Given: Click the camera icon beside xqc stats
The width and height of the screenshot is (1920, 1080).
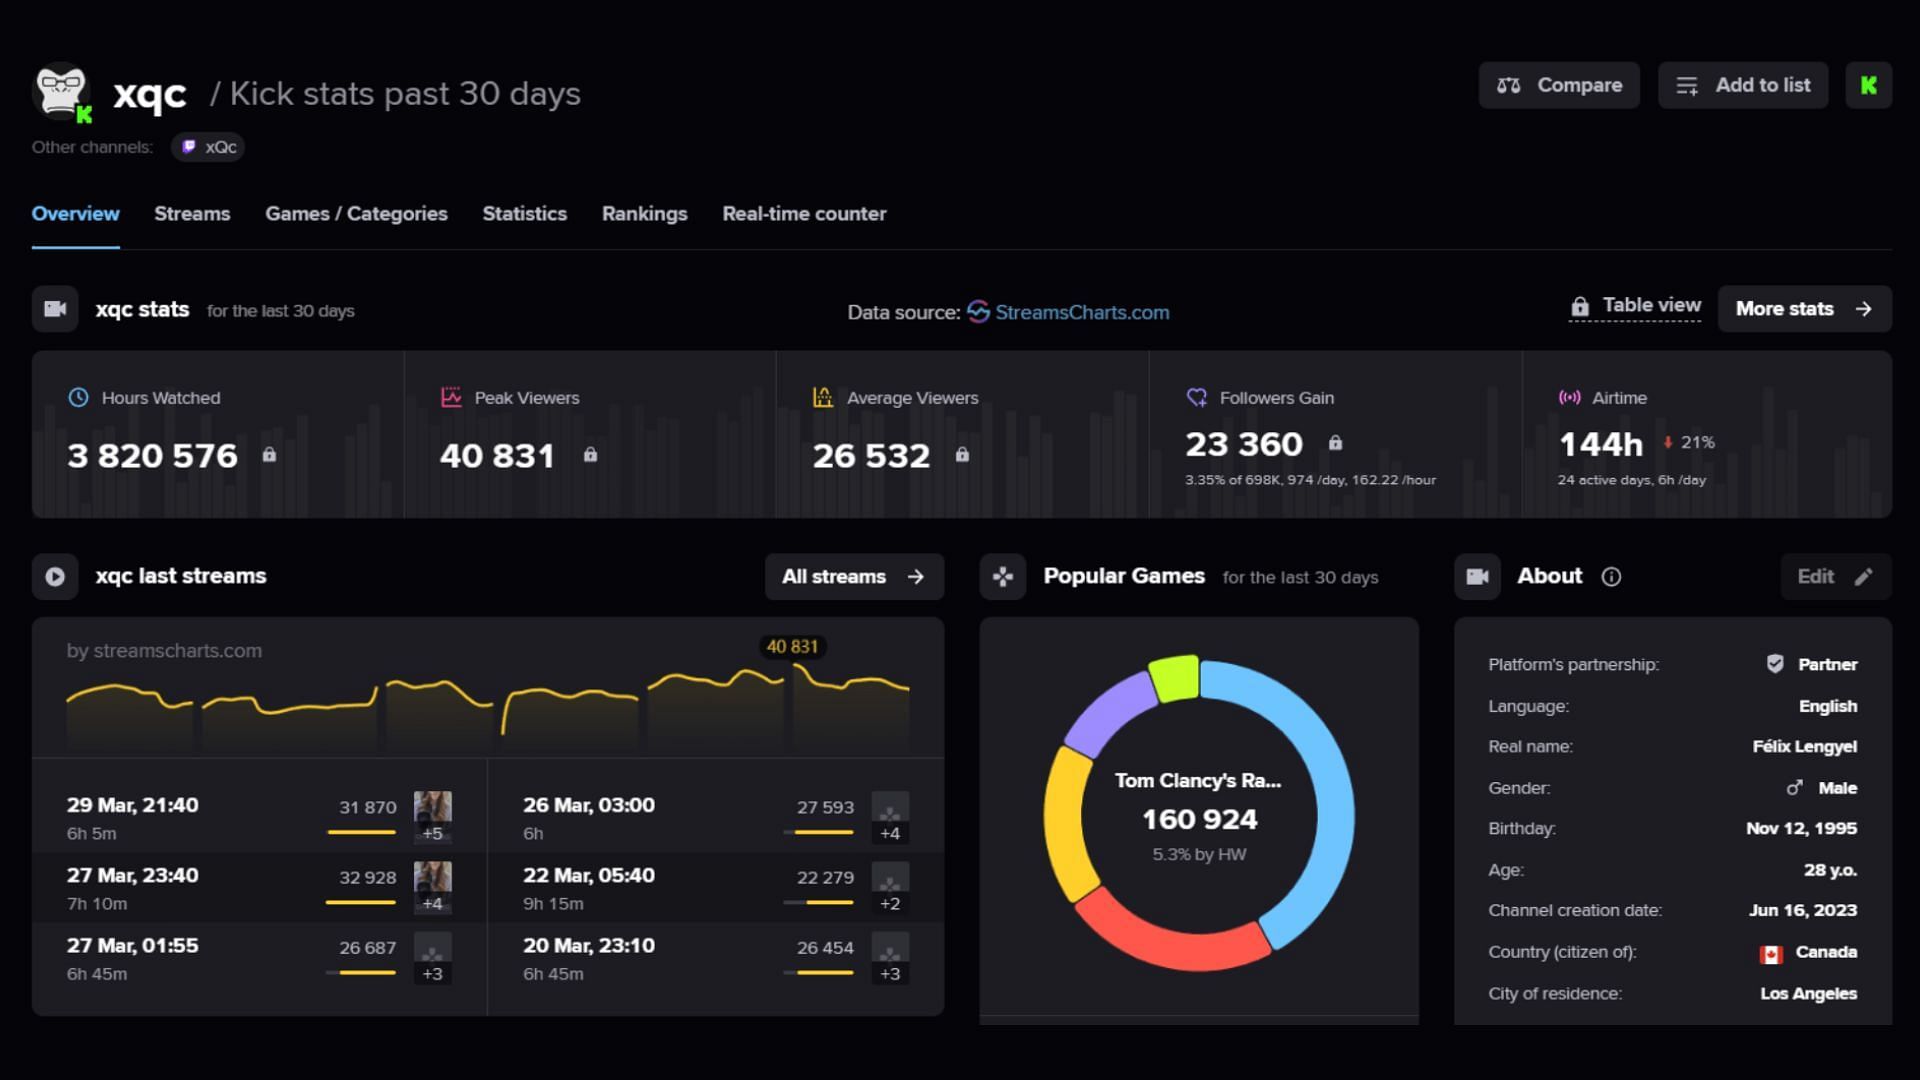Looking at the screenshot, I should [x=55, y=309].
